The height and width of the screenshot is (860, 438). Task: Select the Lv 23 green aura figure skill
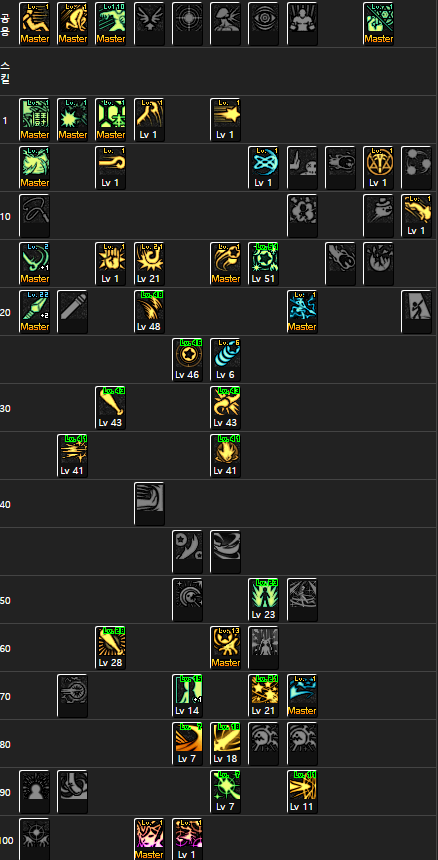(x=263, y=599)
